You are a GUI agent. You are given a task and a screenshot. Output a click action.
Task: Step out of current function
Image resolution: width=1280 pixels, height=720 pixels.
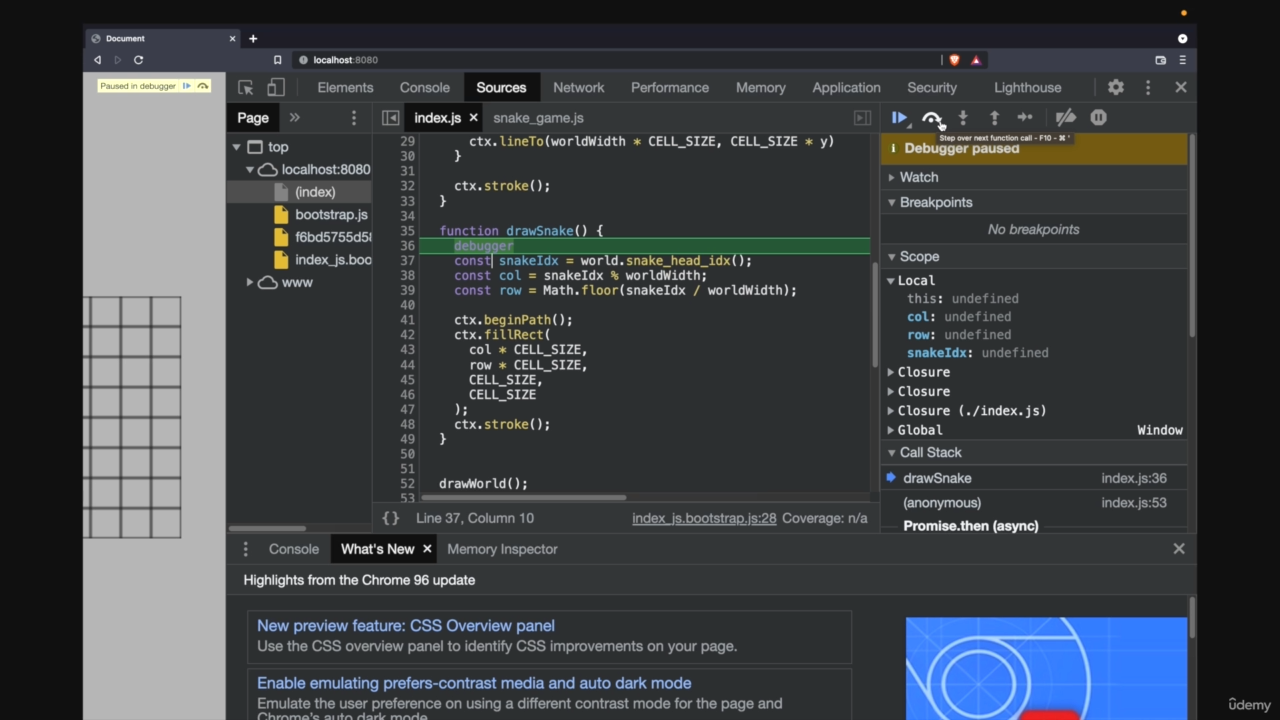coord(994,118)
